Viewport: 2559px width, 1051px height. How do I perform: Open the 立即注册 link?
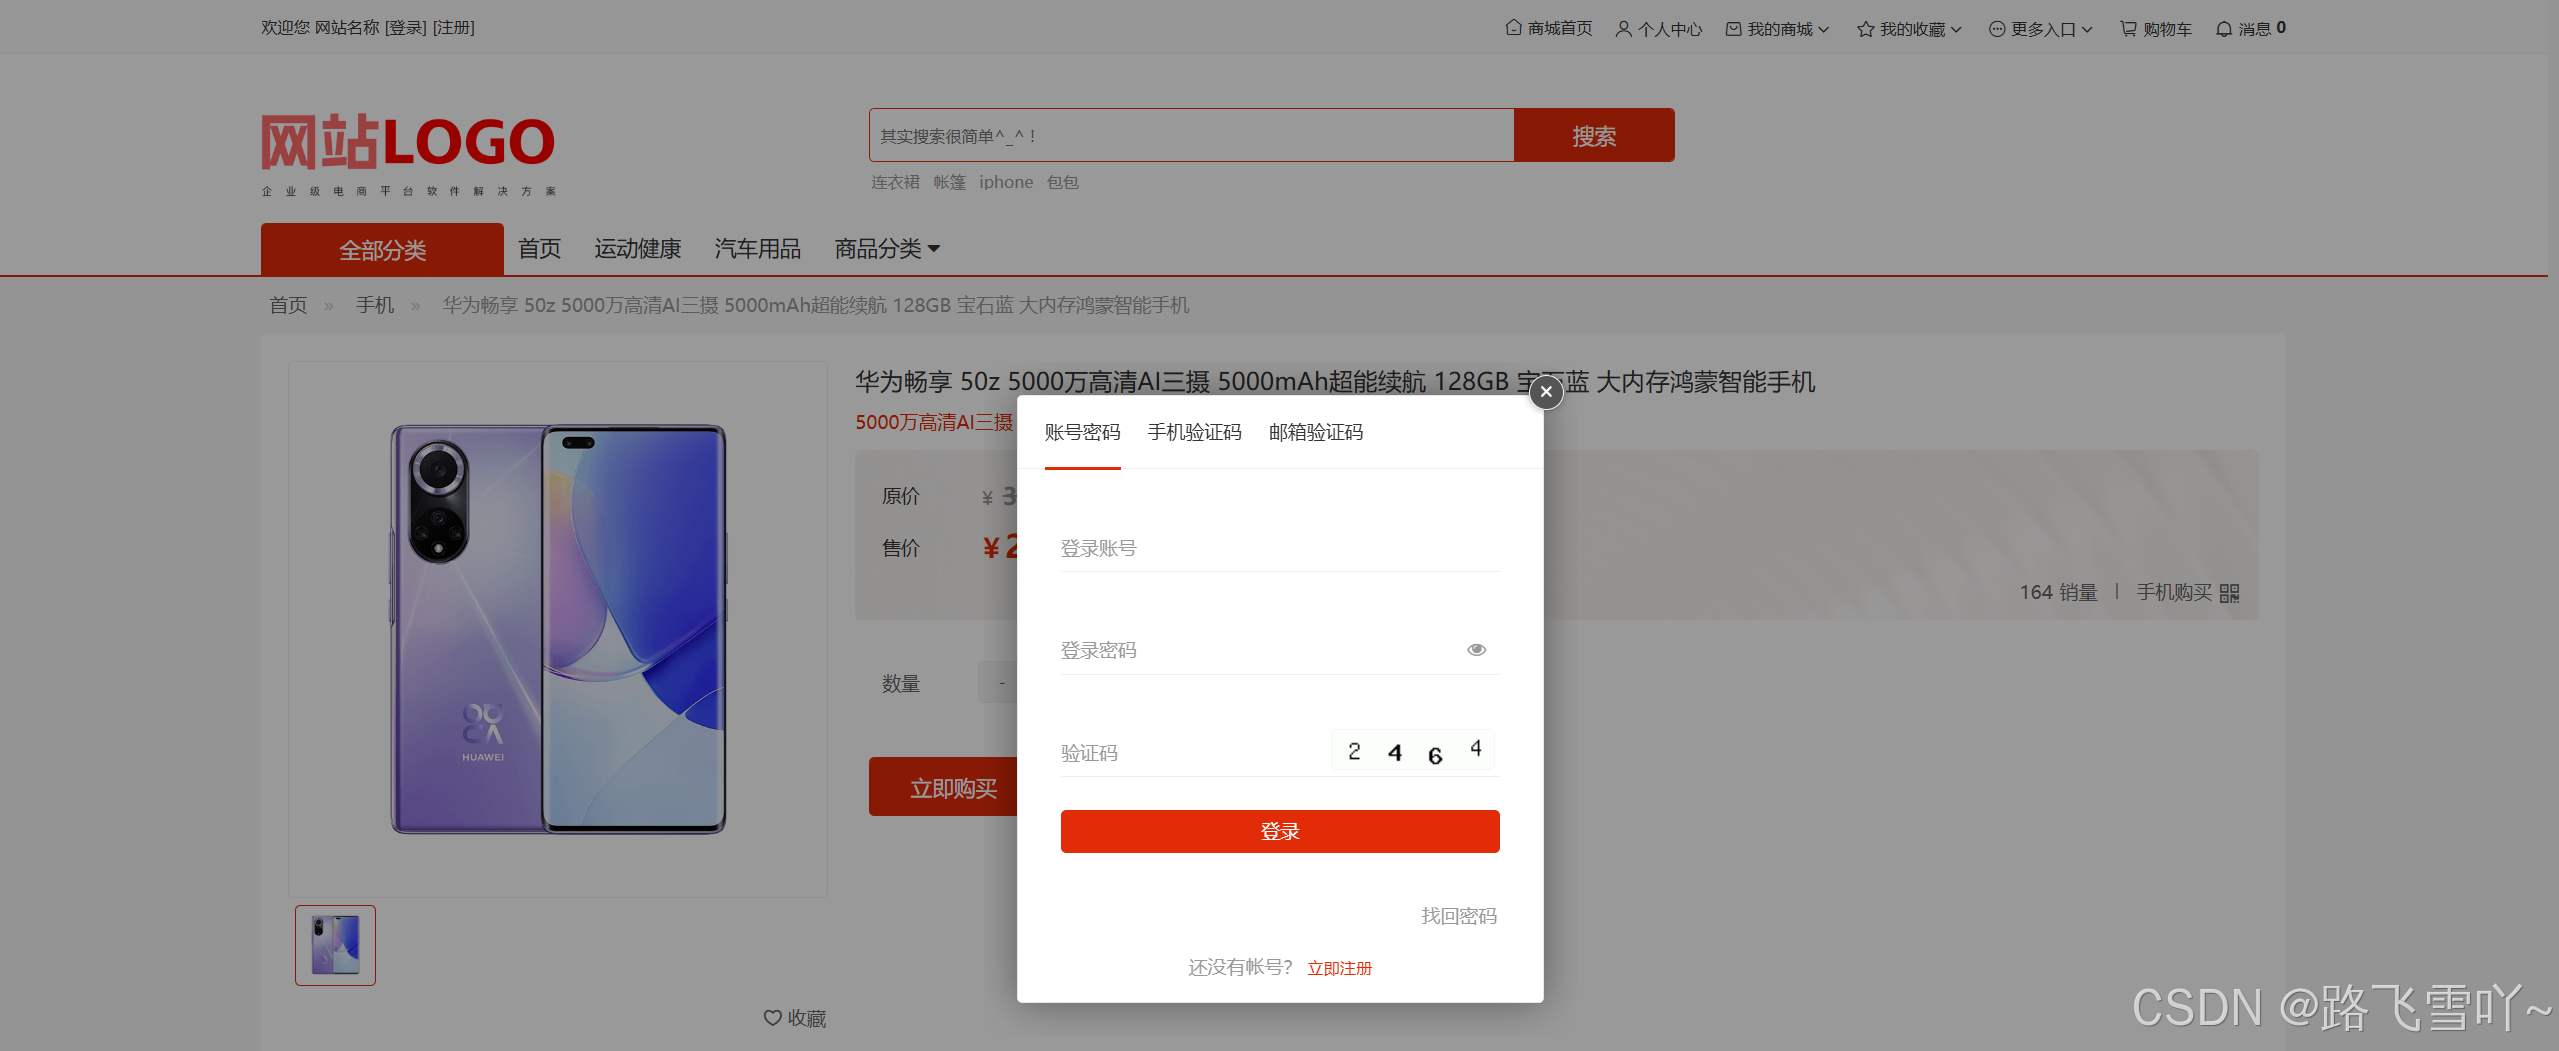click(1339, 968)
